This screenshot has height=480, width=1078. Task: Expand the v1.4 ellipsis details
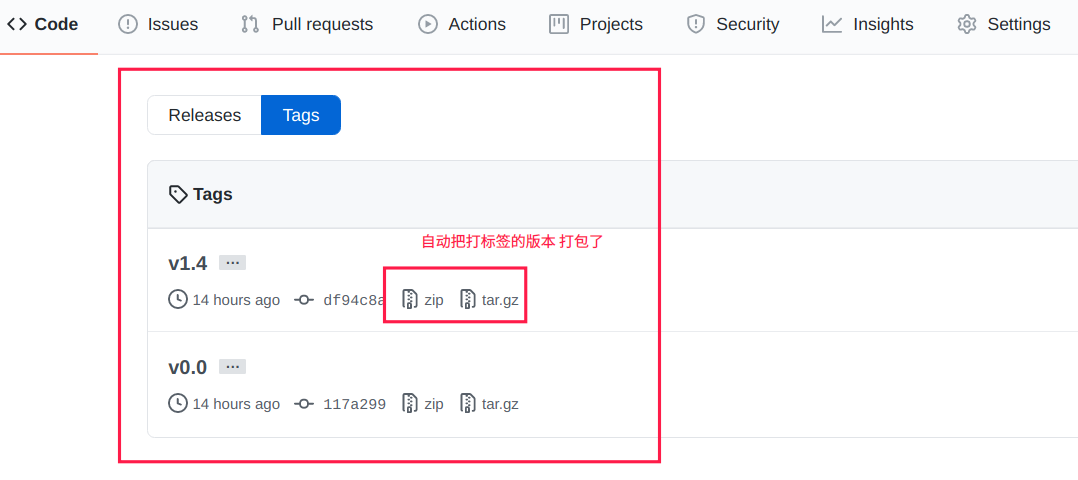232,263
